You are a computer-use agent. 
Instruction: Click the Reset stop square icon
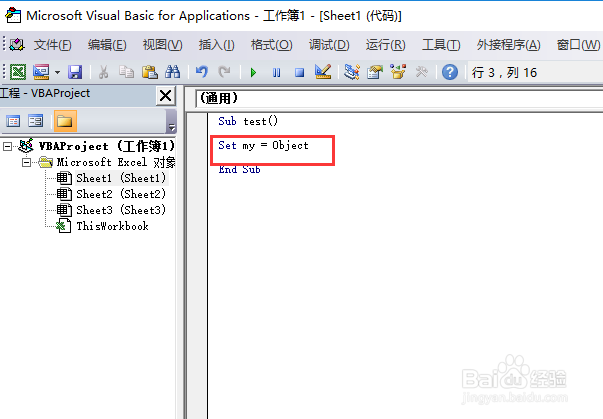point(299,72)
